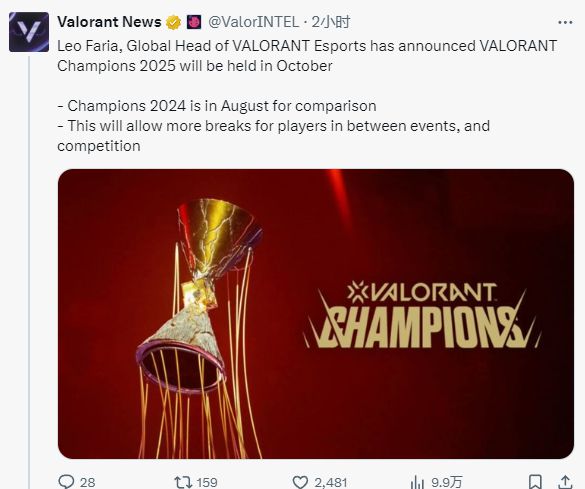The width and height of the screenshot is (585, 489).
Task: Open the Valorant News profile avatar
Action: (29, 32)
